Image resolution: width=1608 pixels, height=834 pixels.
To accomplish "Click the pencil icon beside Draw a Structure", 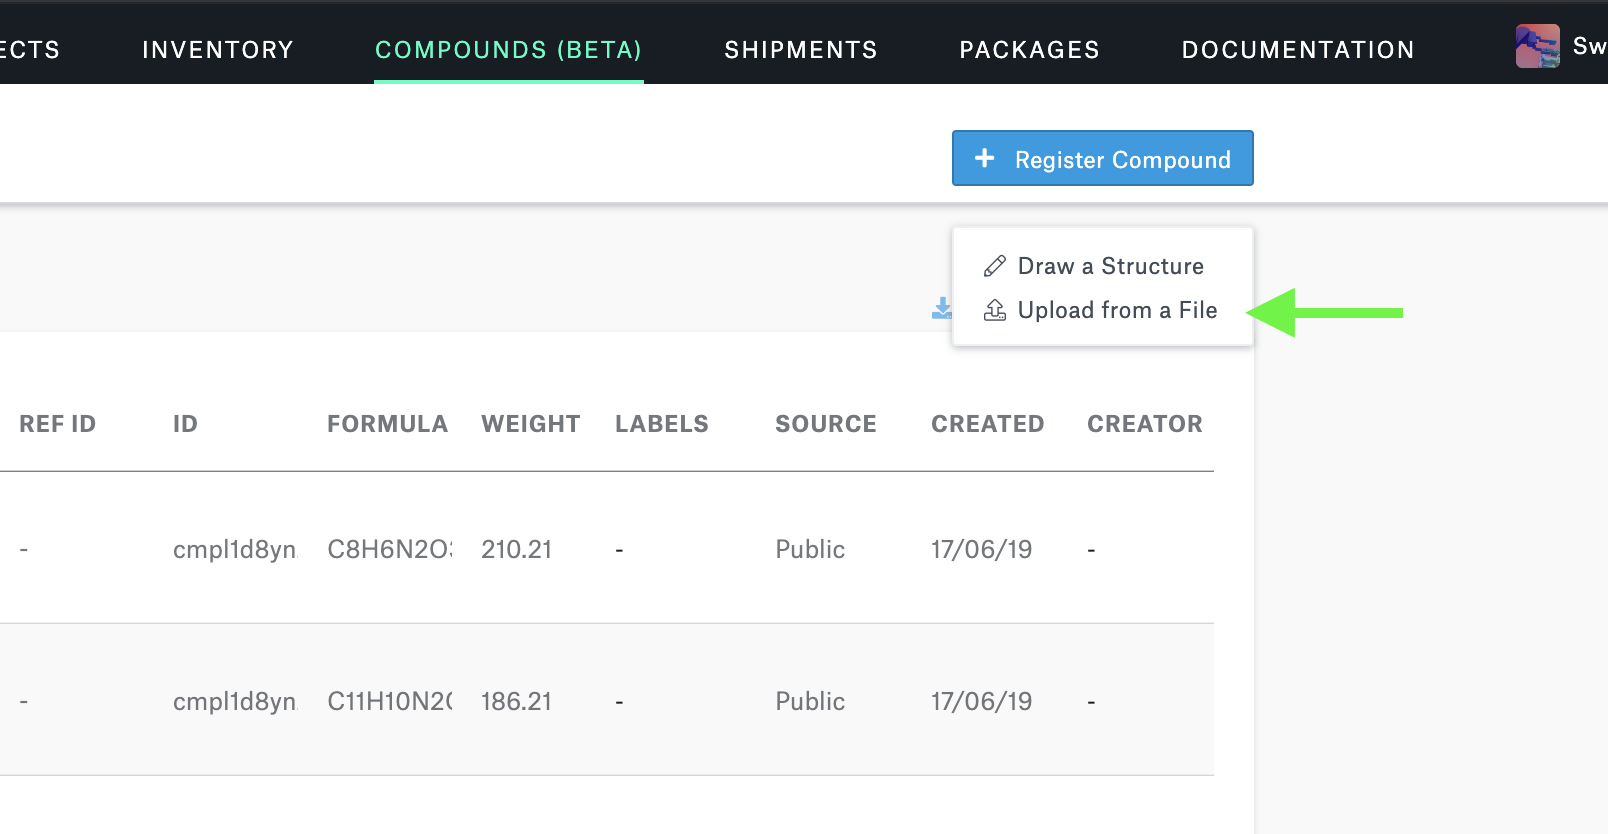I will pos(994,266).
